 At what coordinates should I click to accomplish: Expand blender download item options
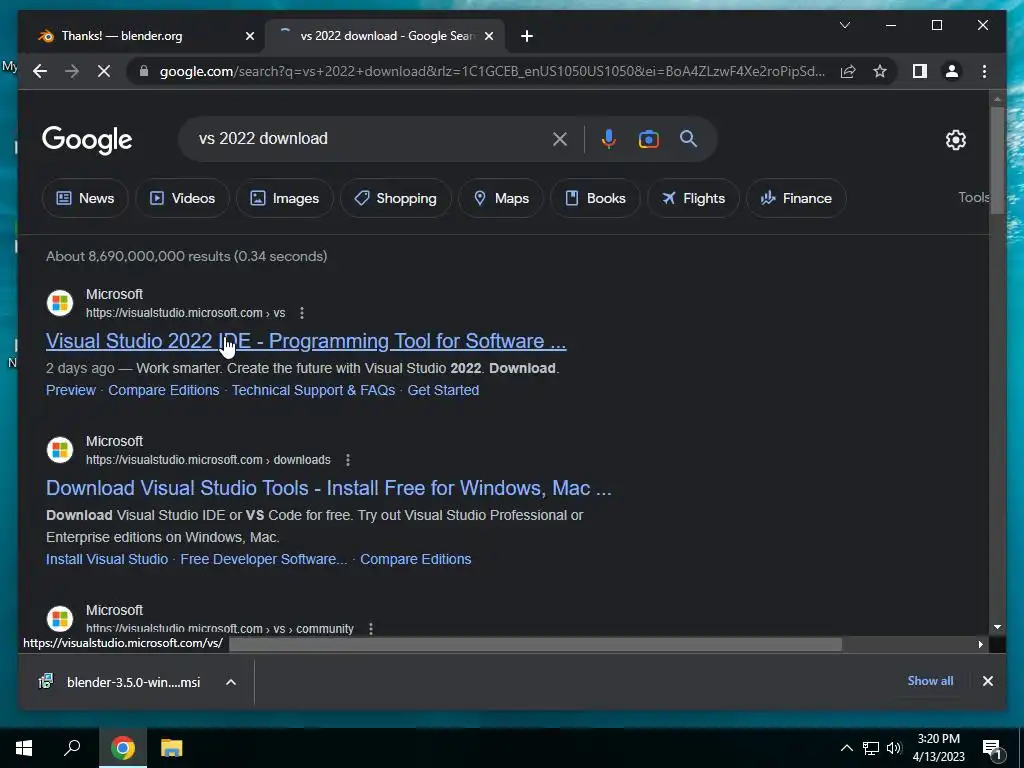click(x=231, y=682)
